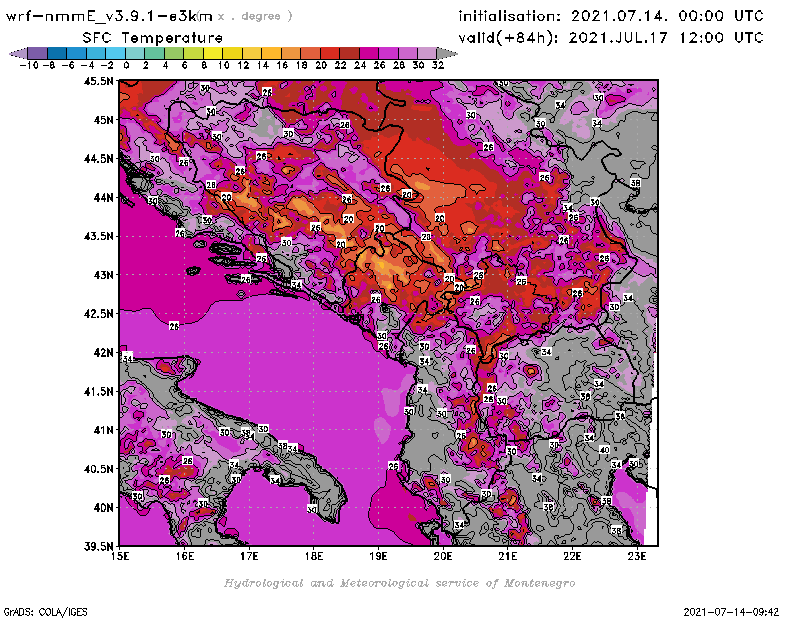This screenshot has height=618, width=800.
Task: Click the legend swatch between 28 and 30
Action: click(x=407, y=53)
